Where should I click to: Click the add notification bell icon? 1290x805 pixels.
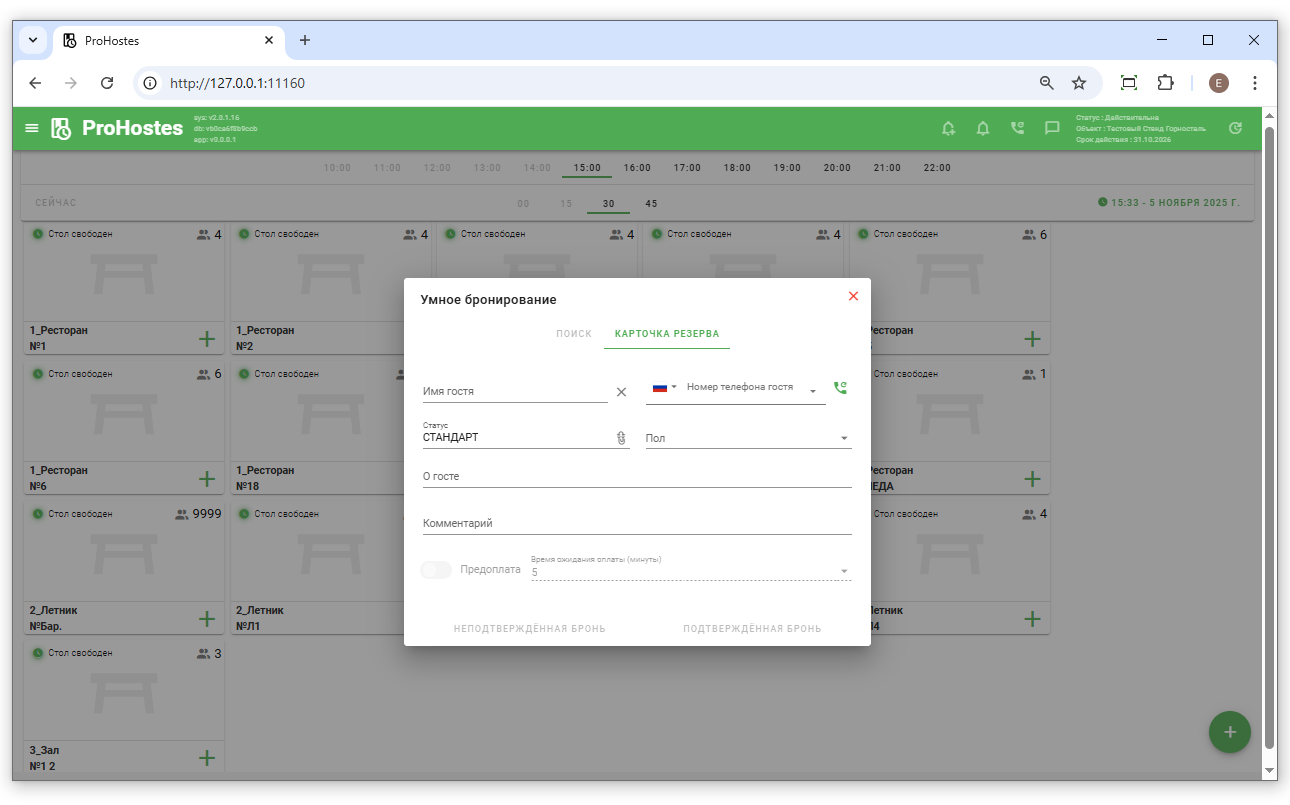click(x=948, y=128)
